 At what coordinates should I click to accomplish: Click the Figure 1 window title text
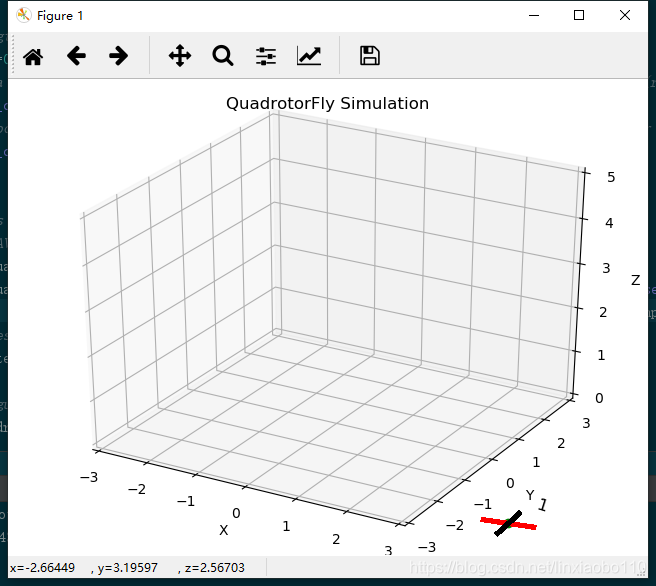[x=60, y=16]
